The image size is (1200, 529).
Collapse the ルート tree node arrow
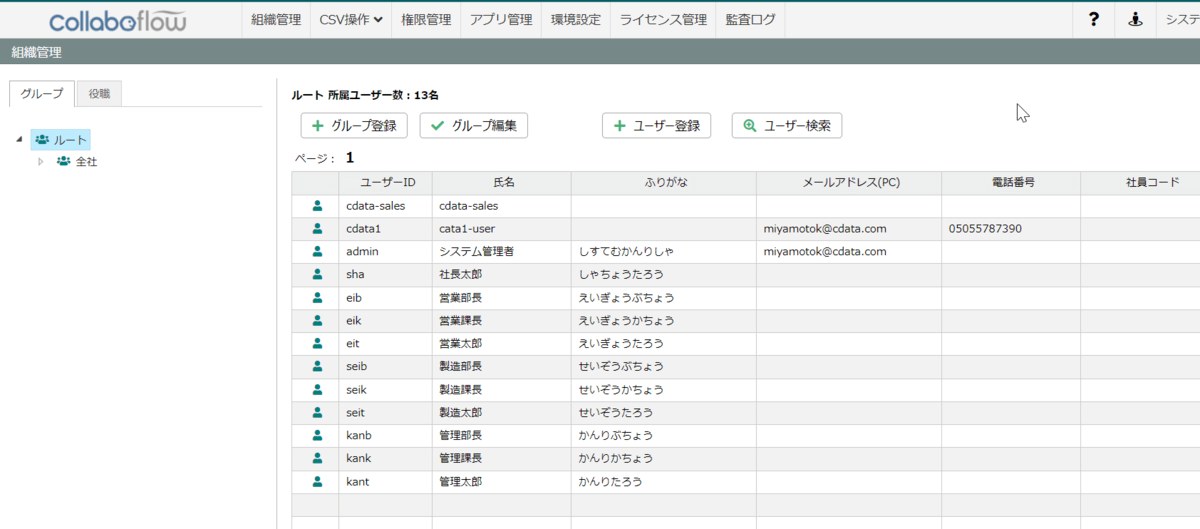coord(20,139)
